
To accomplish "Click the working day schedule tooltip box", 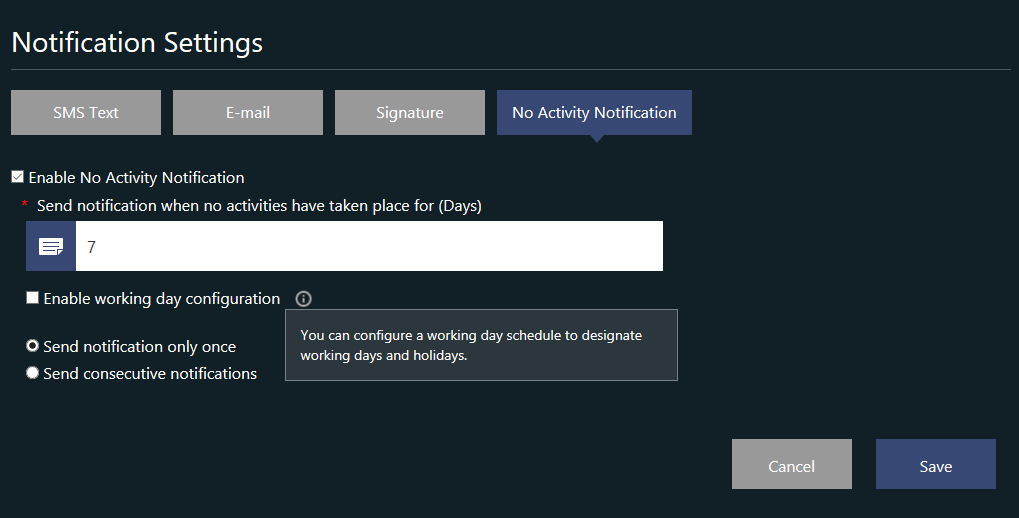I will point(482,345).
